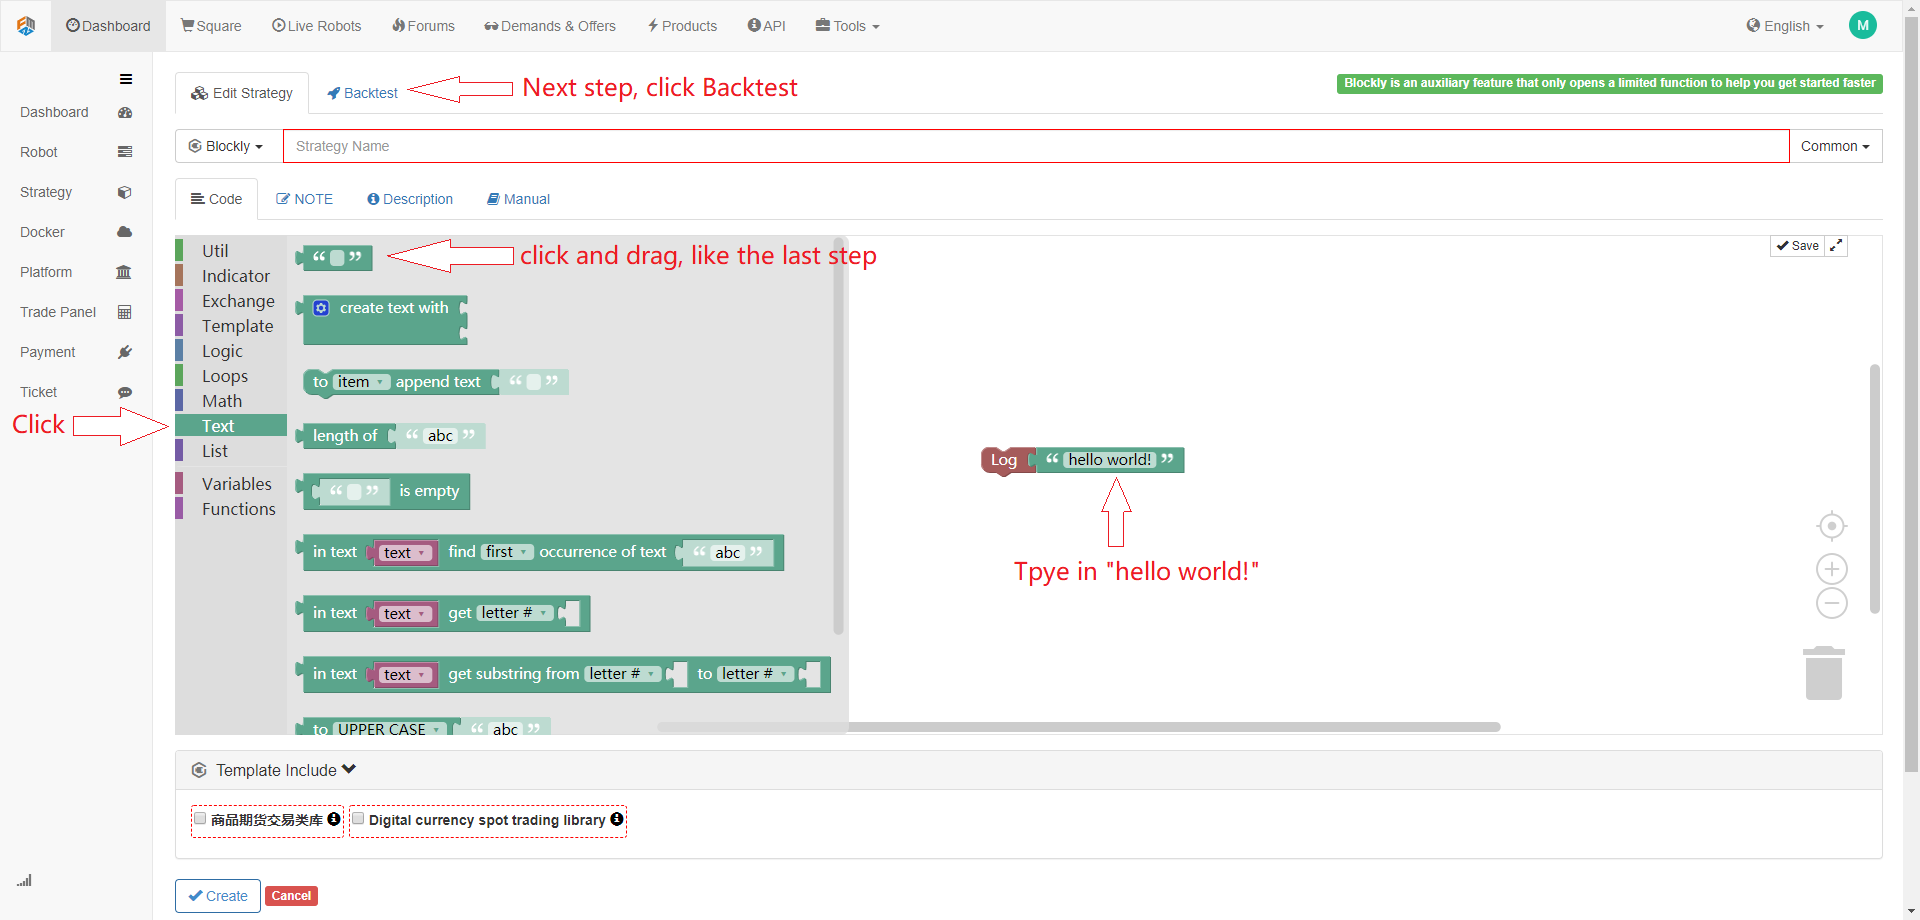The image size is (1920, 920).
Task: Zoom out the Blockly workspace
Action: [1831, 603]
